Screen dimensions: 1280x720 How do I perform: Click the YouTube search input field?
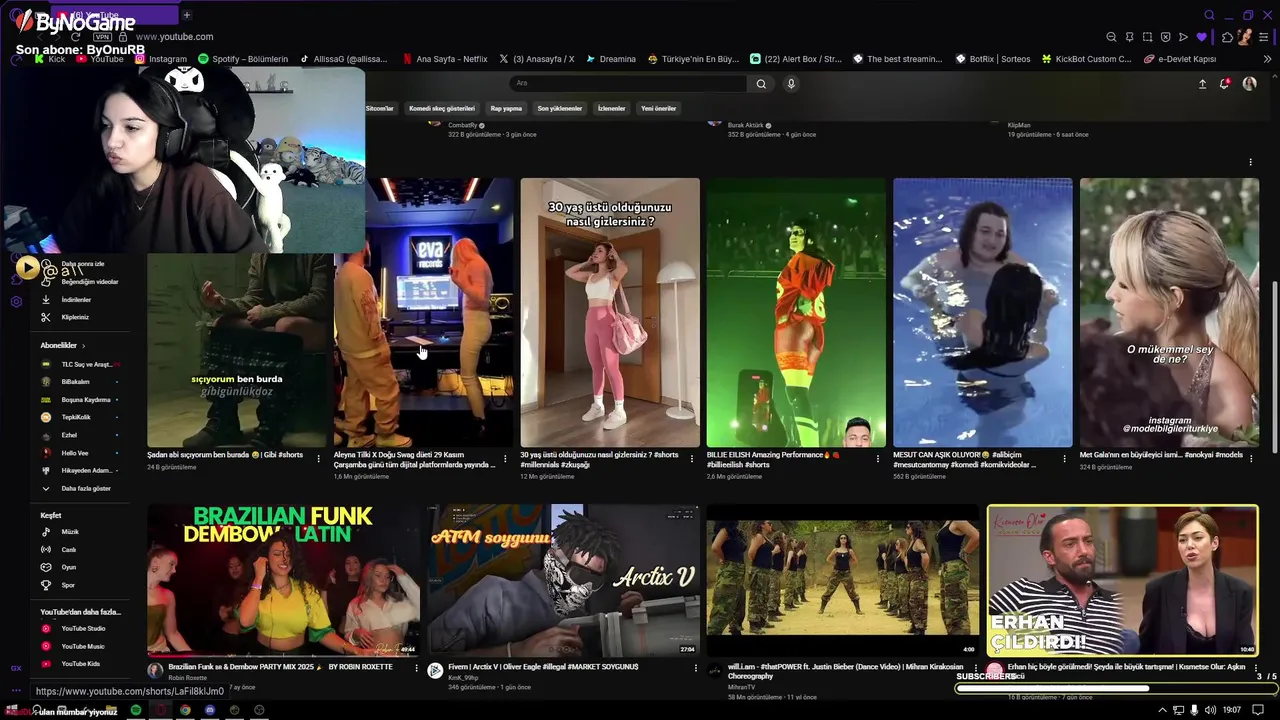pos(627,84)
